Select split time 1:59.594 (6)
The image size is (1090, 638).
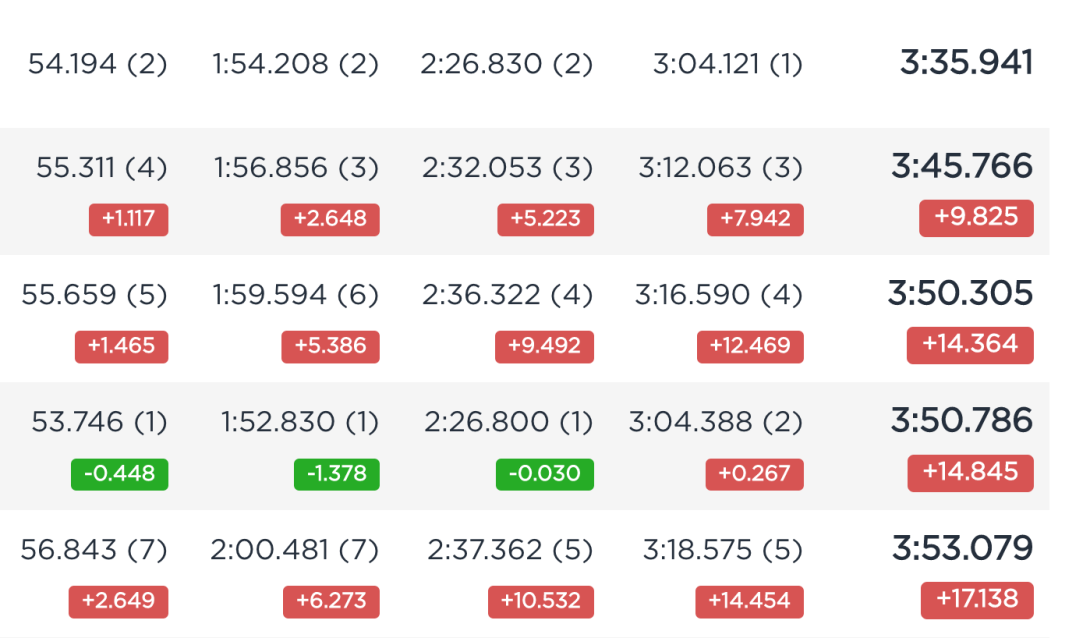click(x=295, y=295)
